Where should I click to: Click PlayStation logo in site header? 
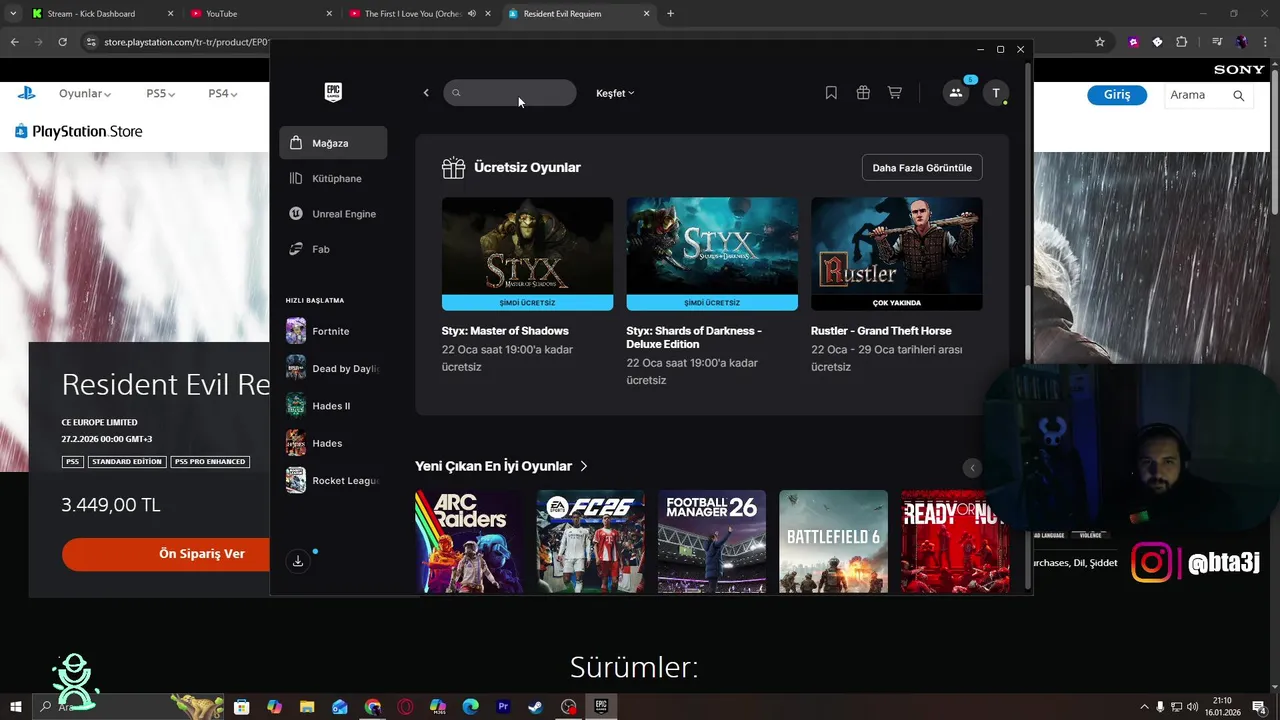26,93
